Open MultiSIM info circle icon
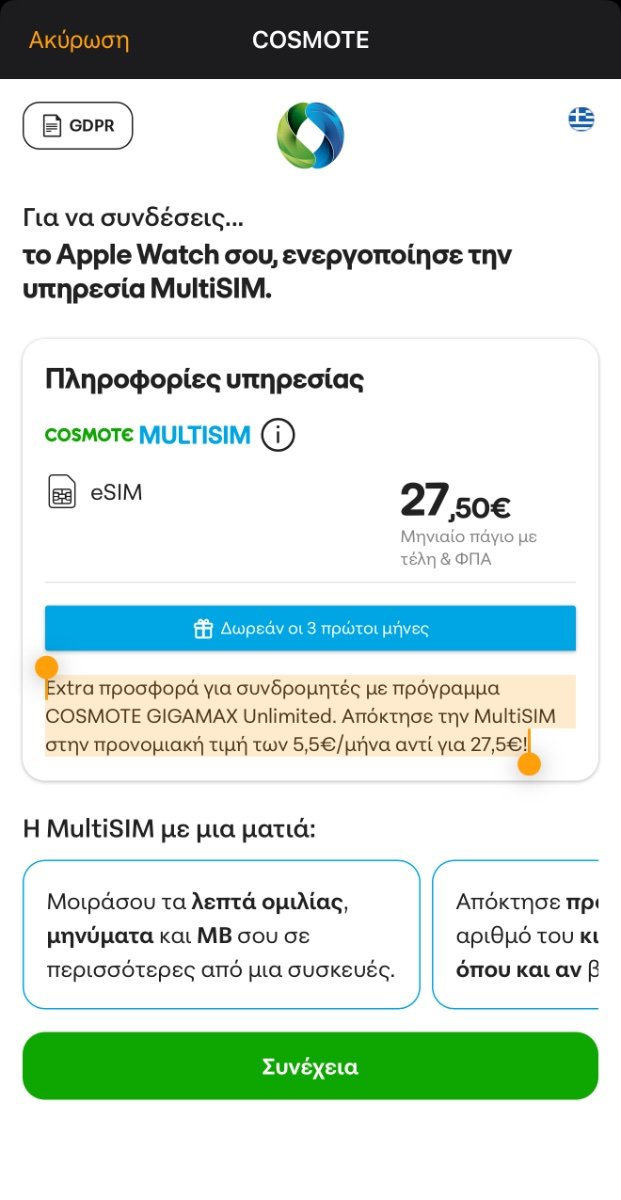621x1200 pixels. (x=278, y=435)
